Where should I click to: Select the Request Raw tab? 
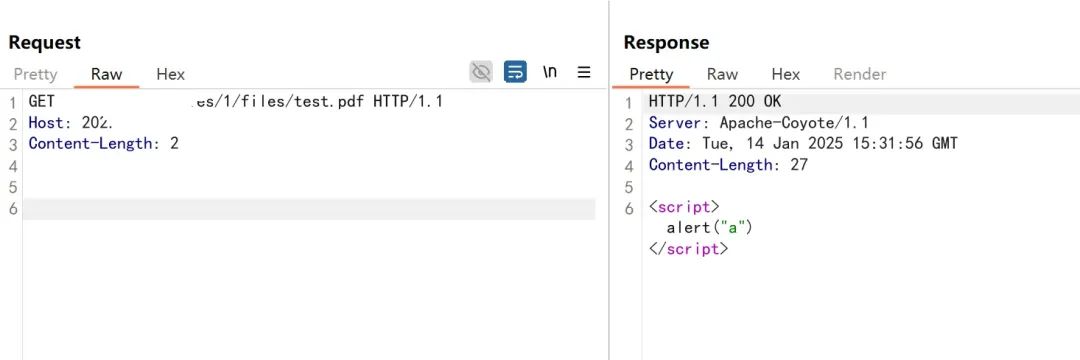pos(107,74)
